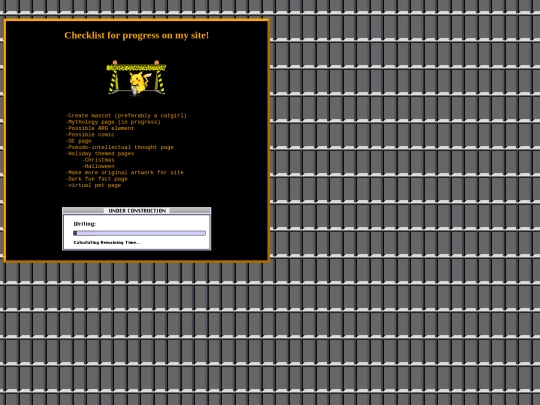Select the 'Create mascot (preferably a catgirl)' line
This screenshot has width=540, height=405.
point(126,116)
